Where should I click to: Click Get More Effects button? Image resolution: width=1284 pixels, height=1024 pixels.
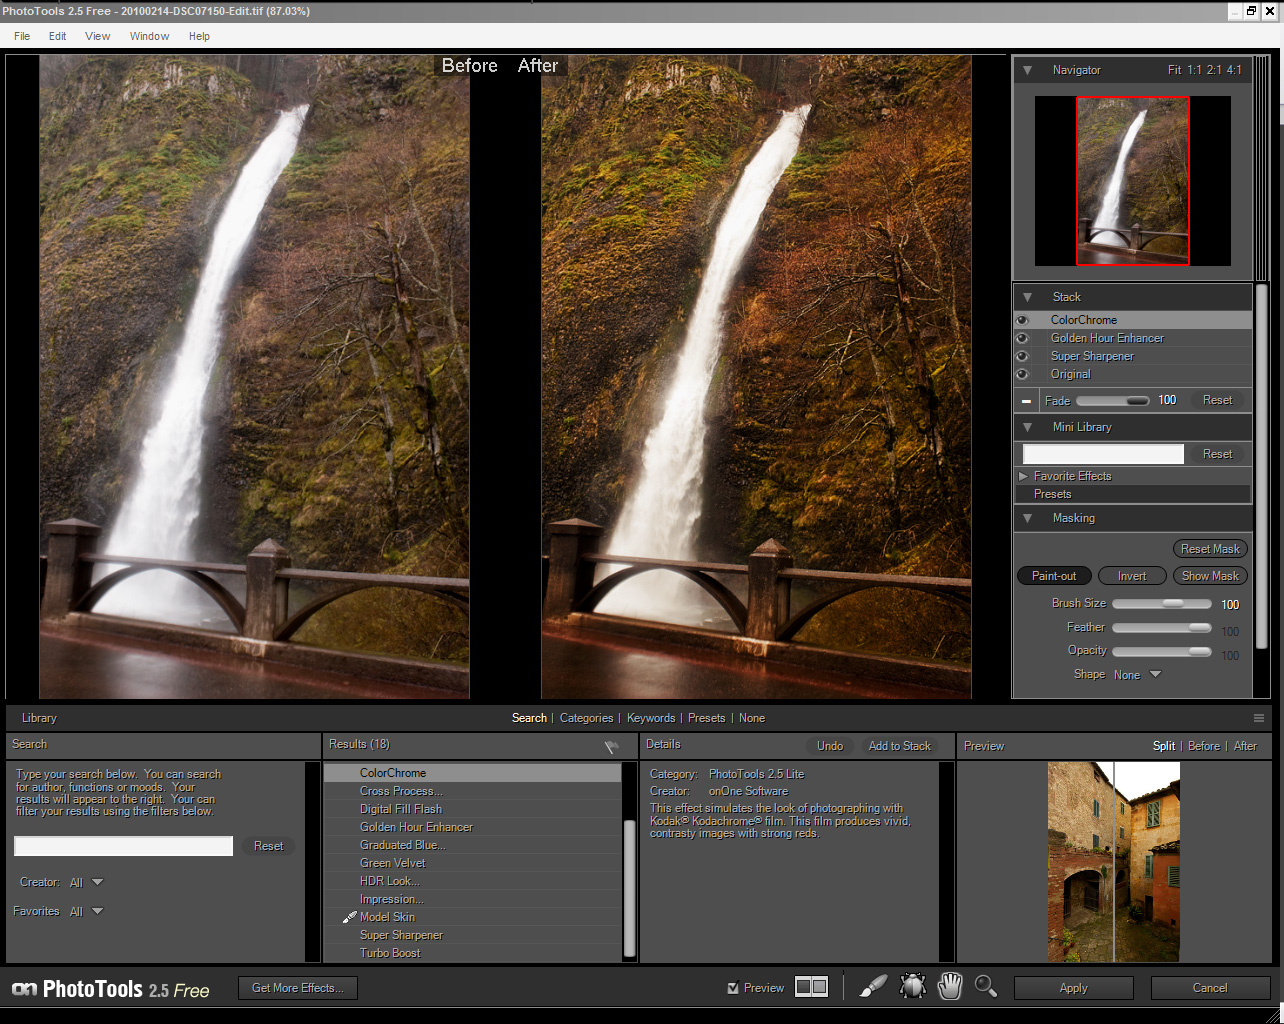pos(297,988)
